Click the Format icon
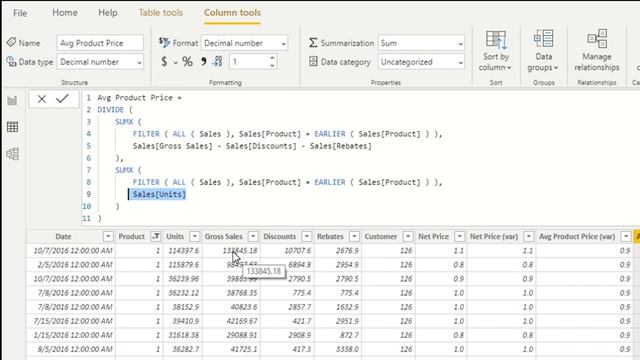The width and height of the screenshot is (640, 360). (164, 42)
